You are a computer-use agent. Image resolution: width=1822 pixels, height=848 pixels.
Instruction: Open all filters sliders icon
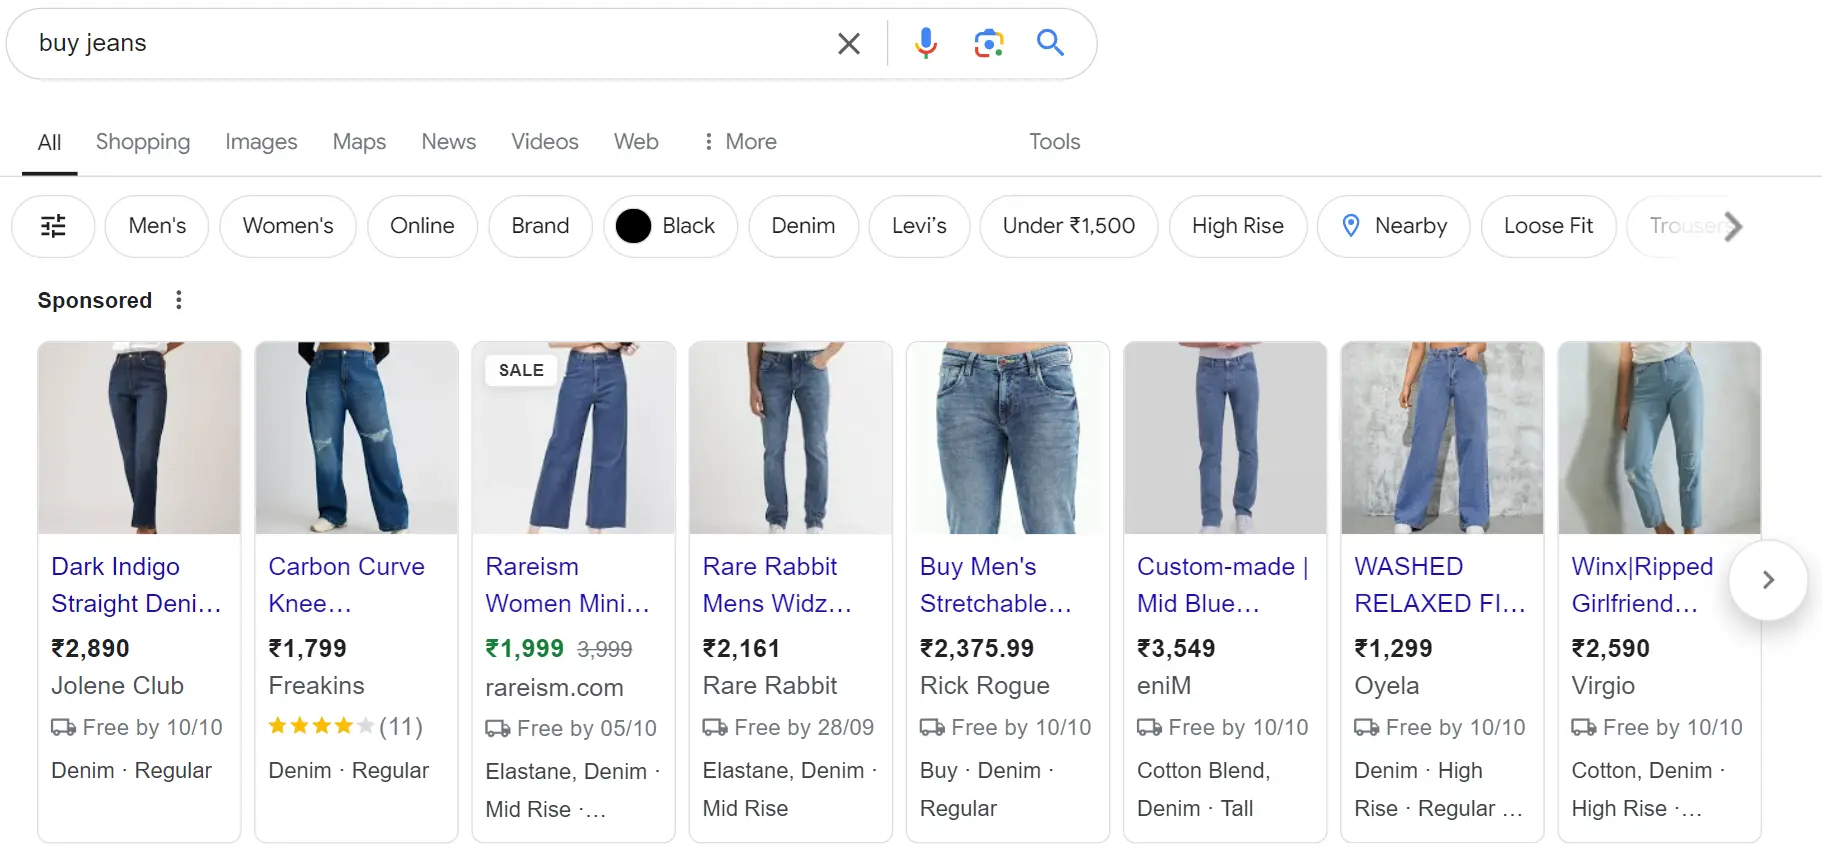pos(53,226)
